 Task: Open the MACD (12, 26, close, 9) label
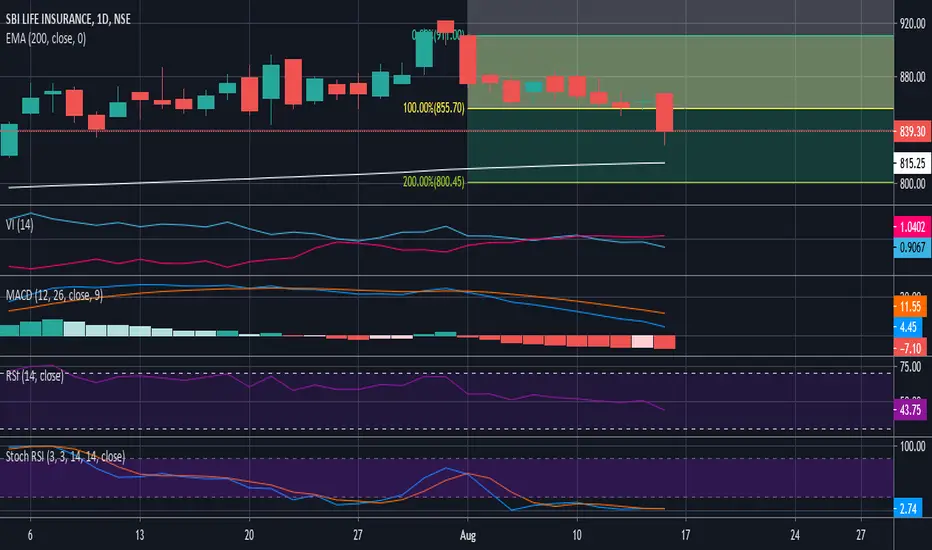tap(54, 295)
